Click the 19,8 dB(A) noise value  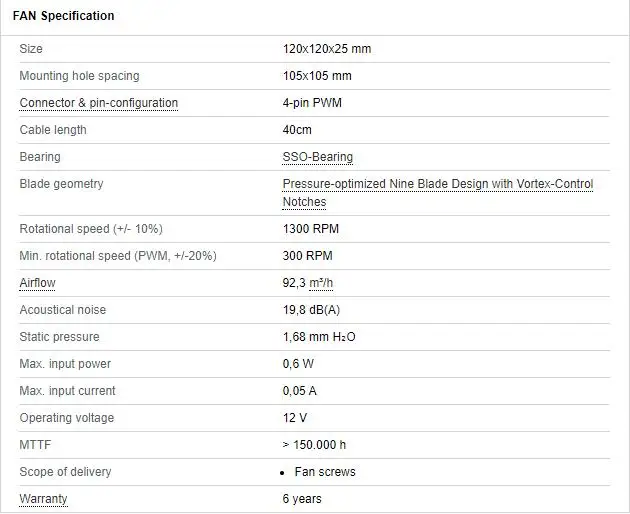[x=311, y=310]
